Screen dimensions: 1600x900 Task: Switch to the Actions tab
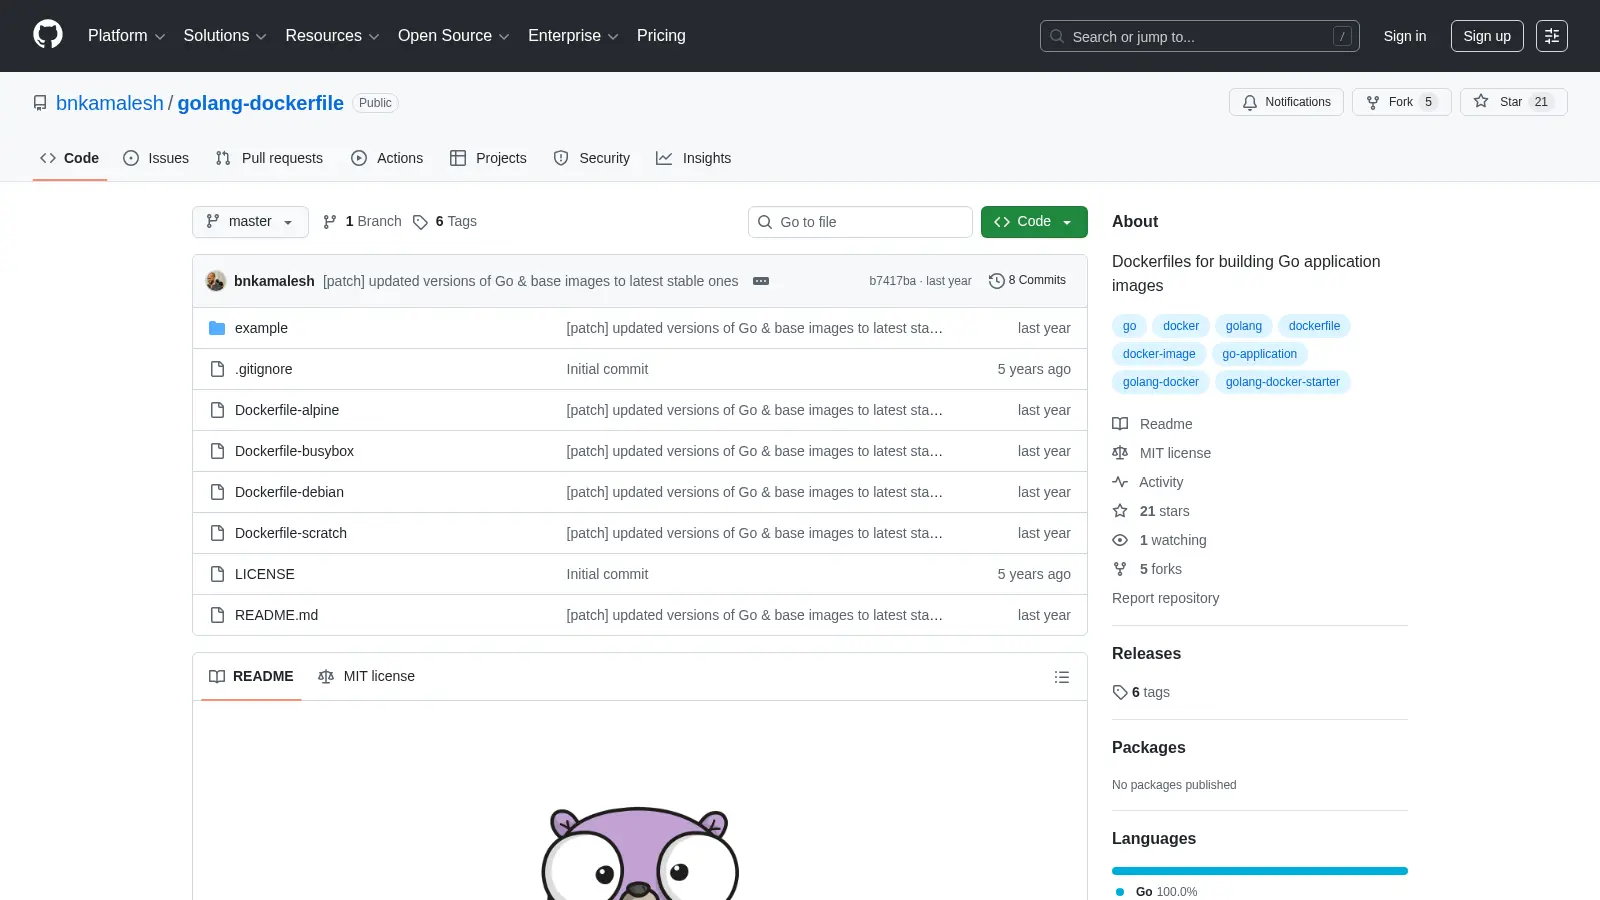(387, 158)
